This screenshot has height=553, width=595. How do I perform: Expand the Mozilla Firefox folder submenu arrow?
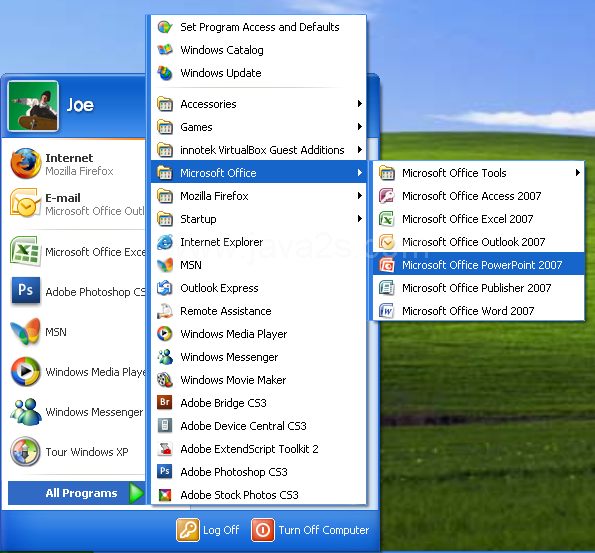(x=359, y=195)
